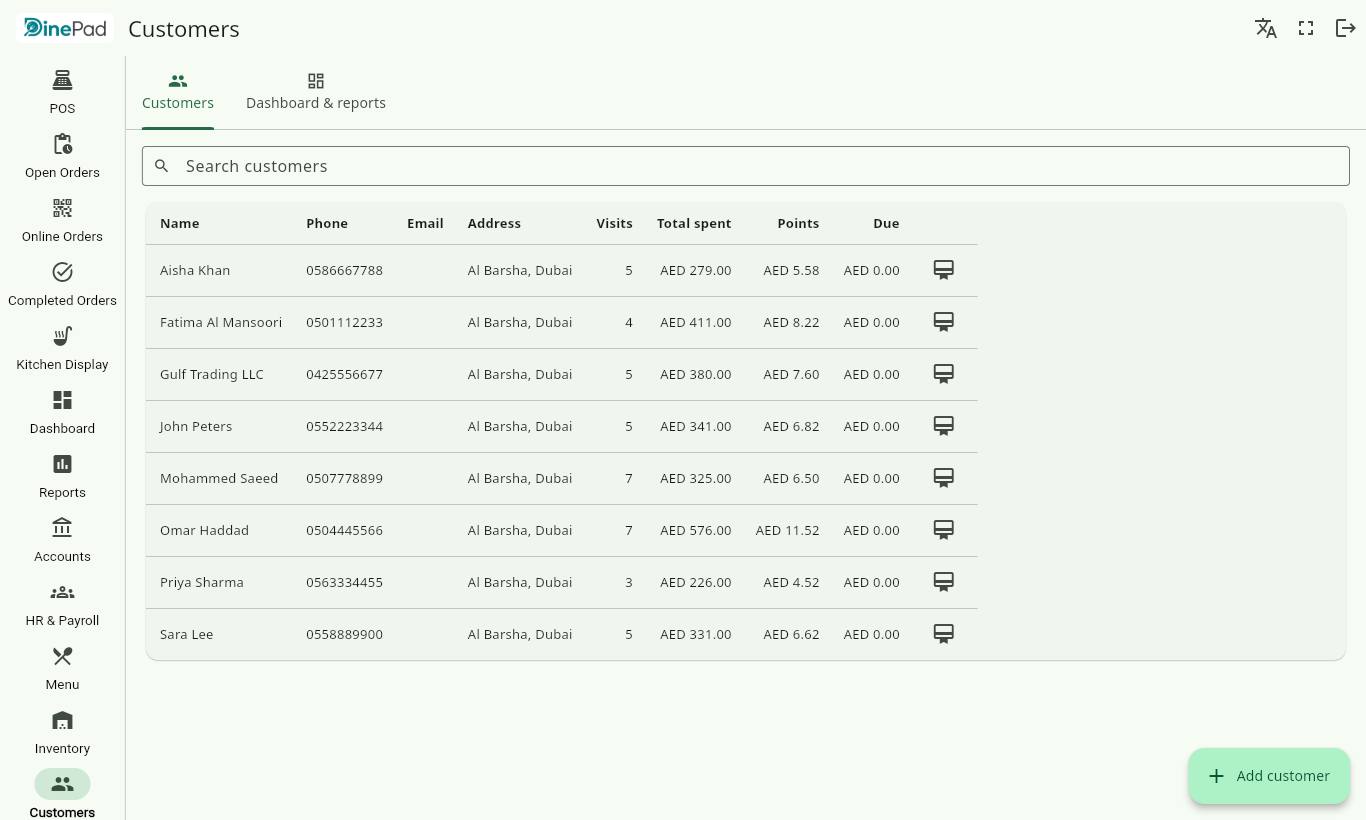Viewport: 1366px width, 820px height.
Task: Click the Visits column header
Action: pyautogui.click(x=614, y=223)
